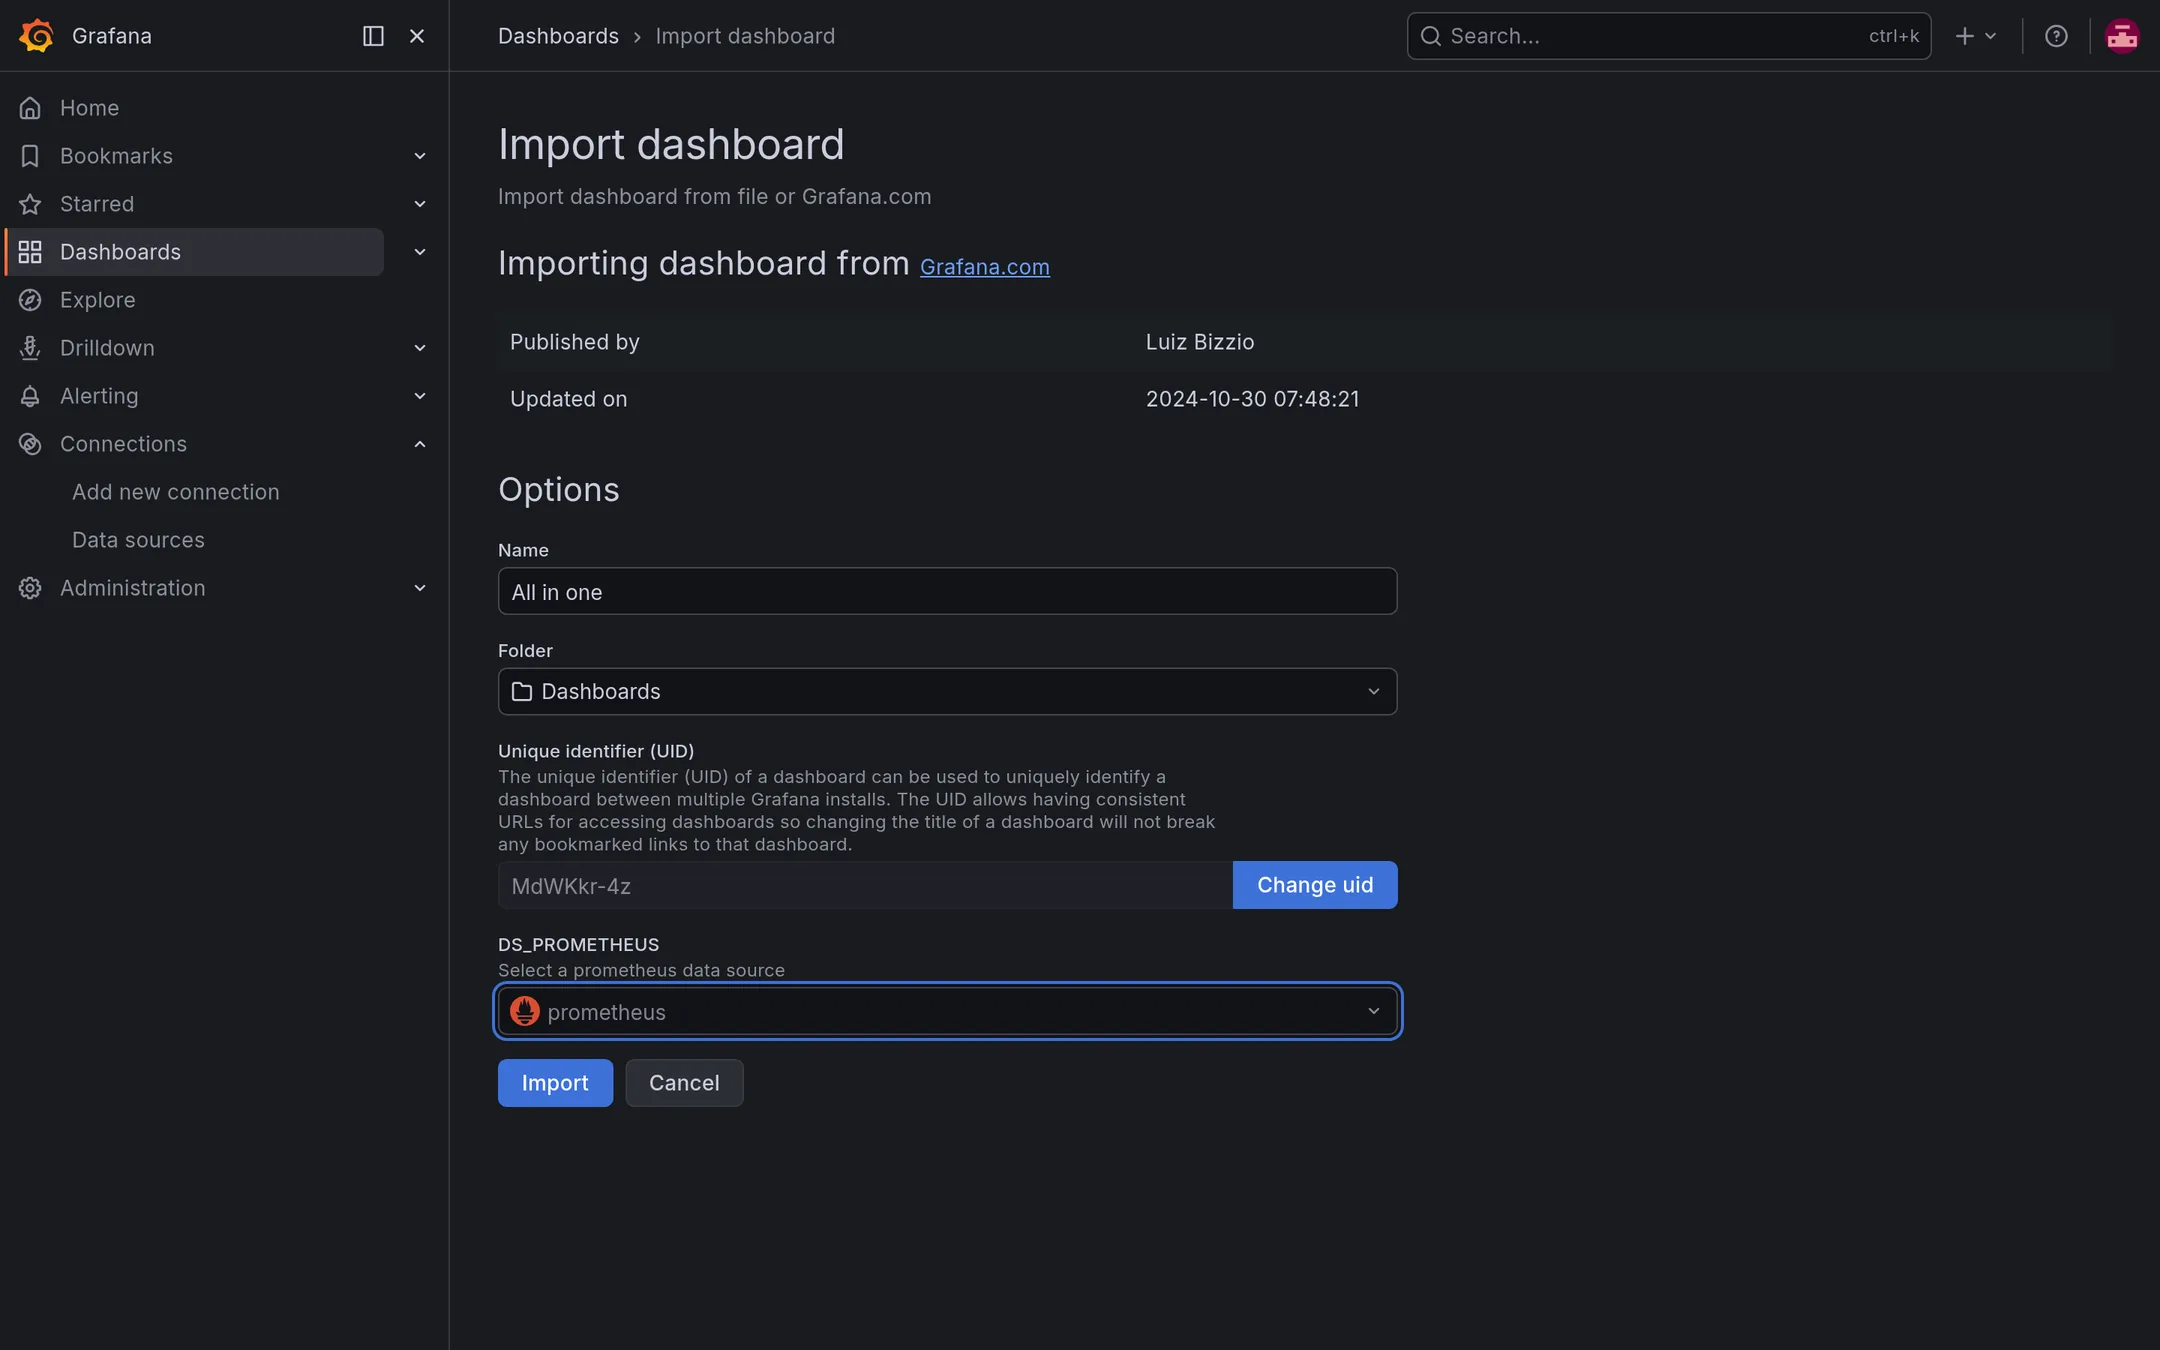2160x1350 pixels.
Task: Open Data sources under Connections
Action: coord(138,540)
